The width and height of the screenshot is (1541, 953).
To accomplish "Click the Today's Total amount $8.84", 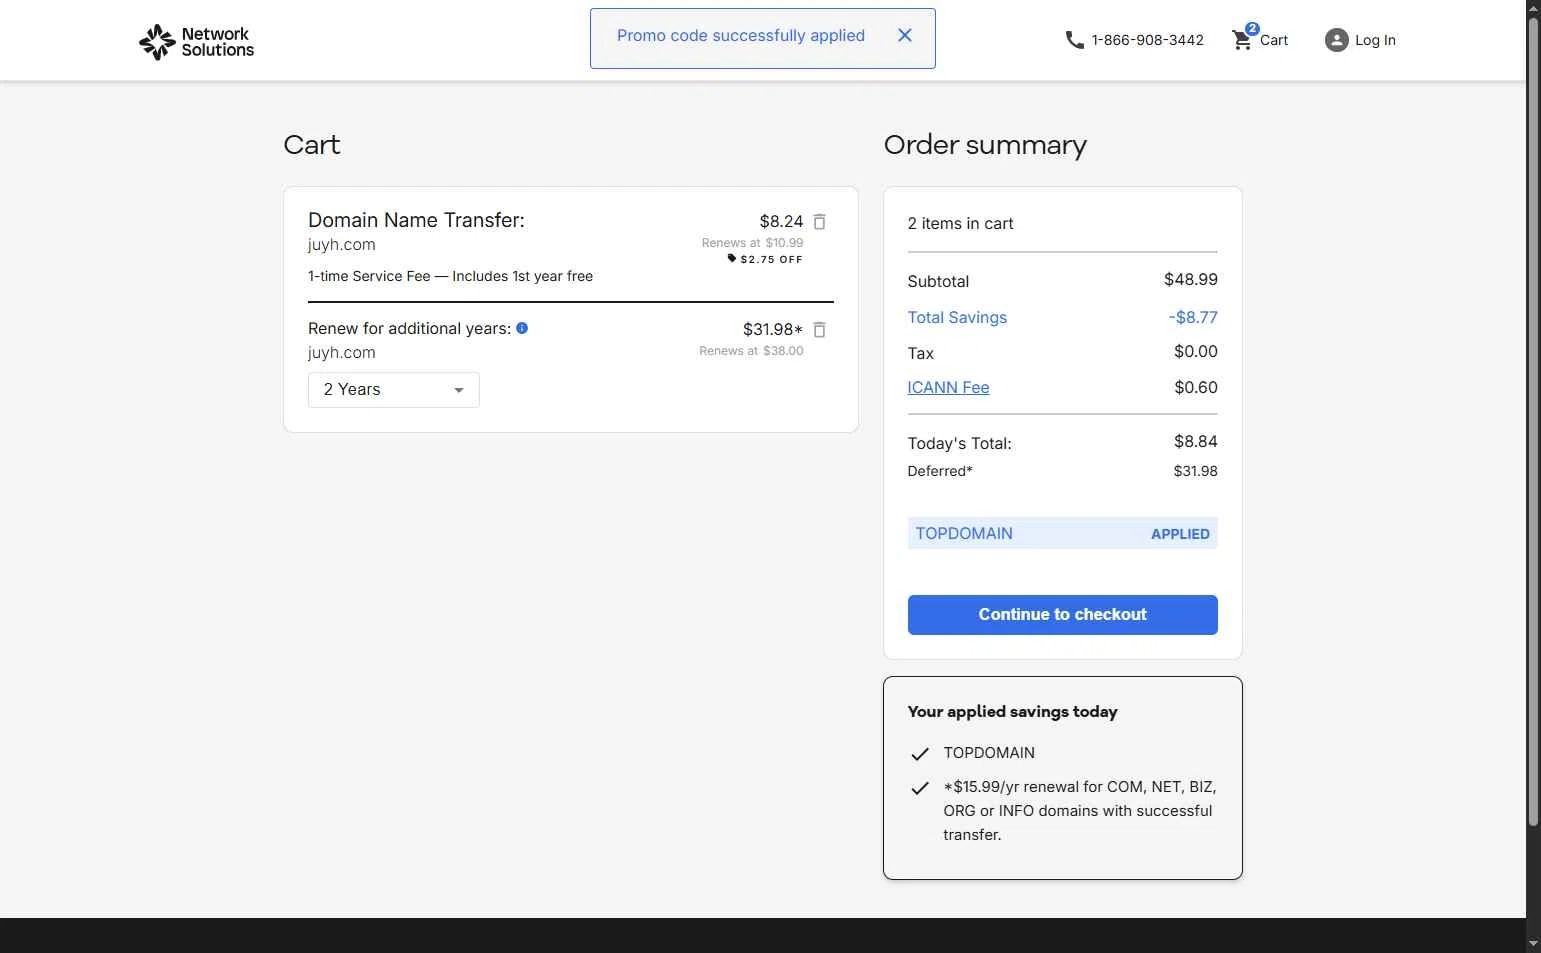I will (x=1195, y=442).
